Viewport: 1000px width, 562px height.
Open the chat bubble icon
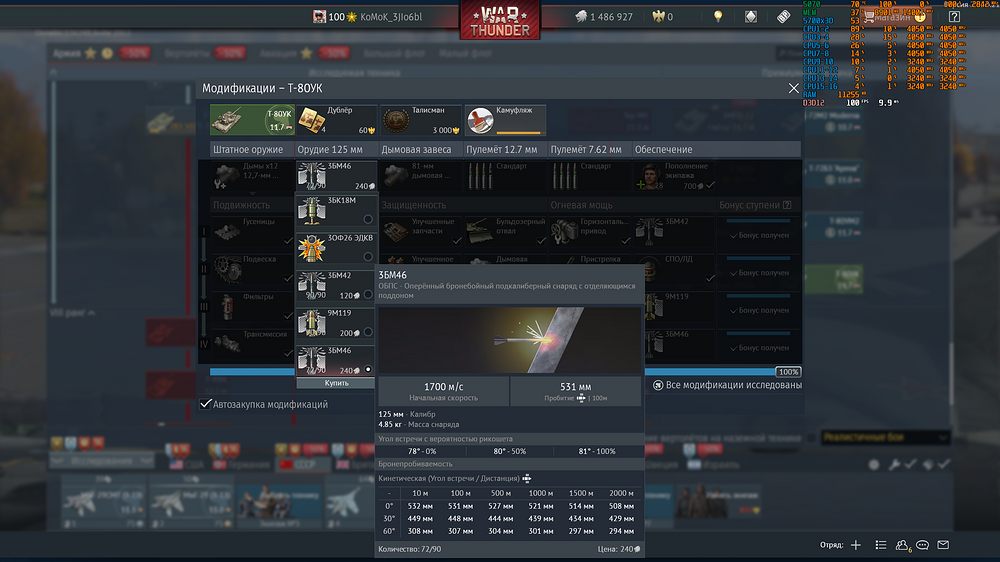click(x=922, y=545)
